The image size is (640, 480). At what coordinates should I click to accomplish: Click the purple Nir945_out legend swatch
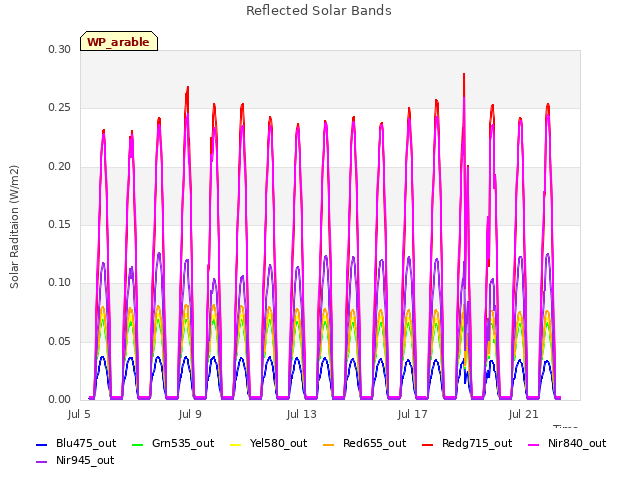(x=42, y=462)
